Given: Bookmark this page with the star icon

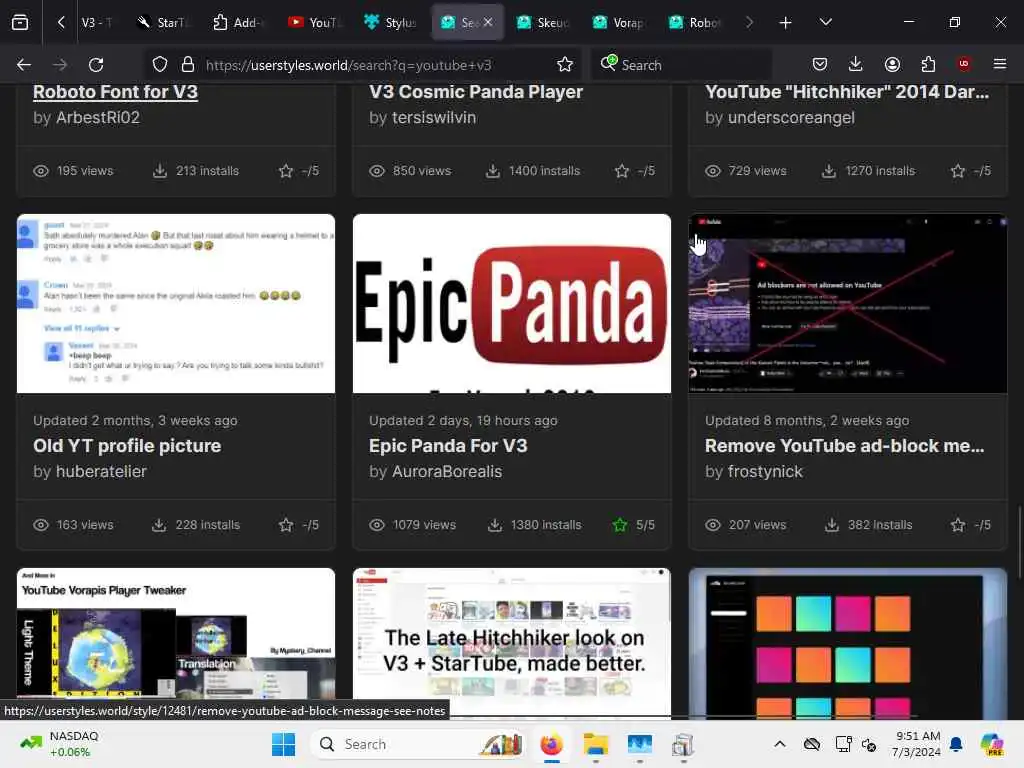Looking at the screenshot, I should coord(565,65).
